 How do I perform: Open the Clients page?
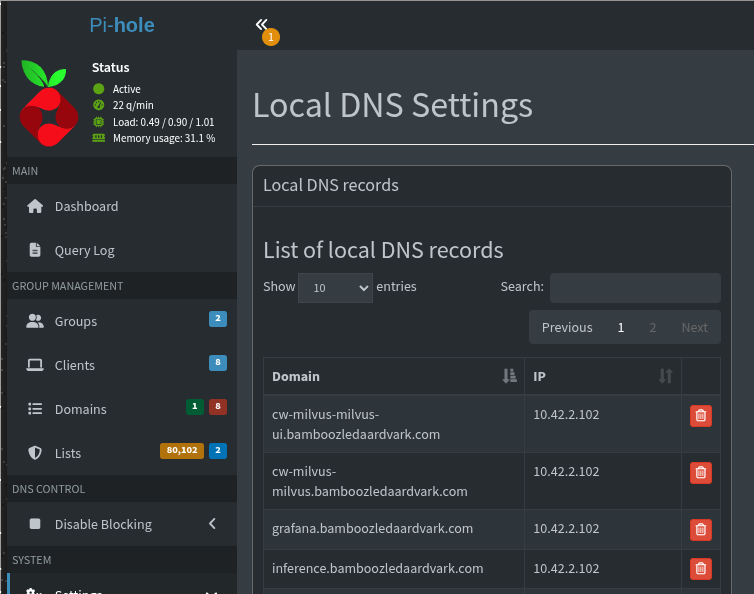(x=75, y=365)
